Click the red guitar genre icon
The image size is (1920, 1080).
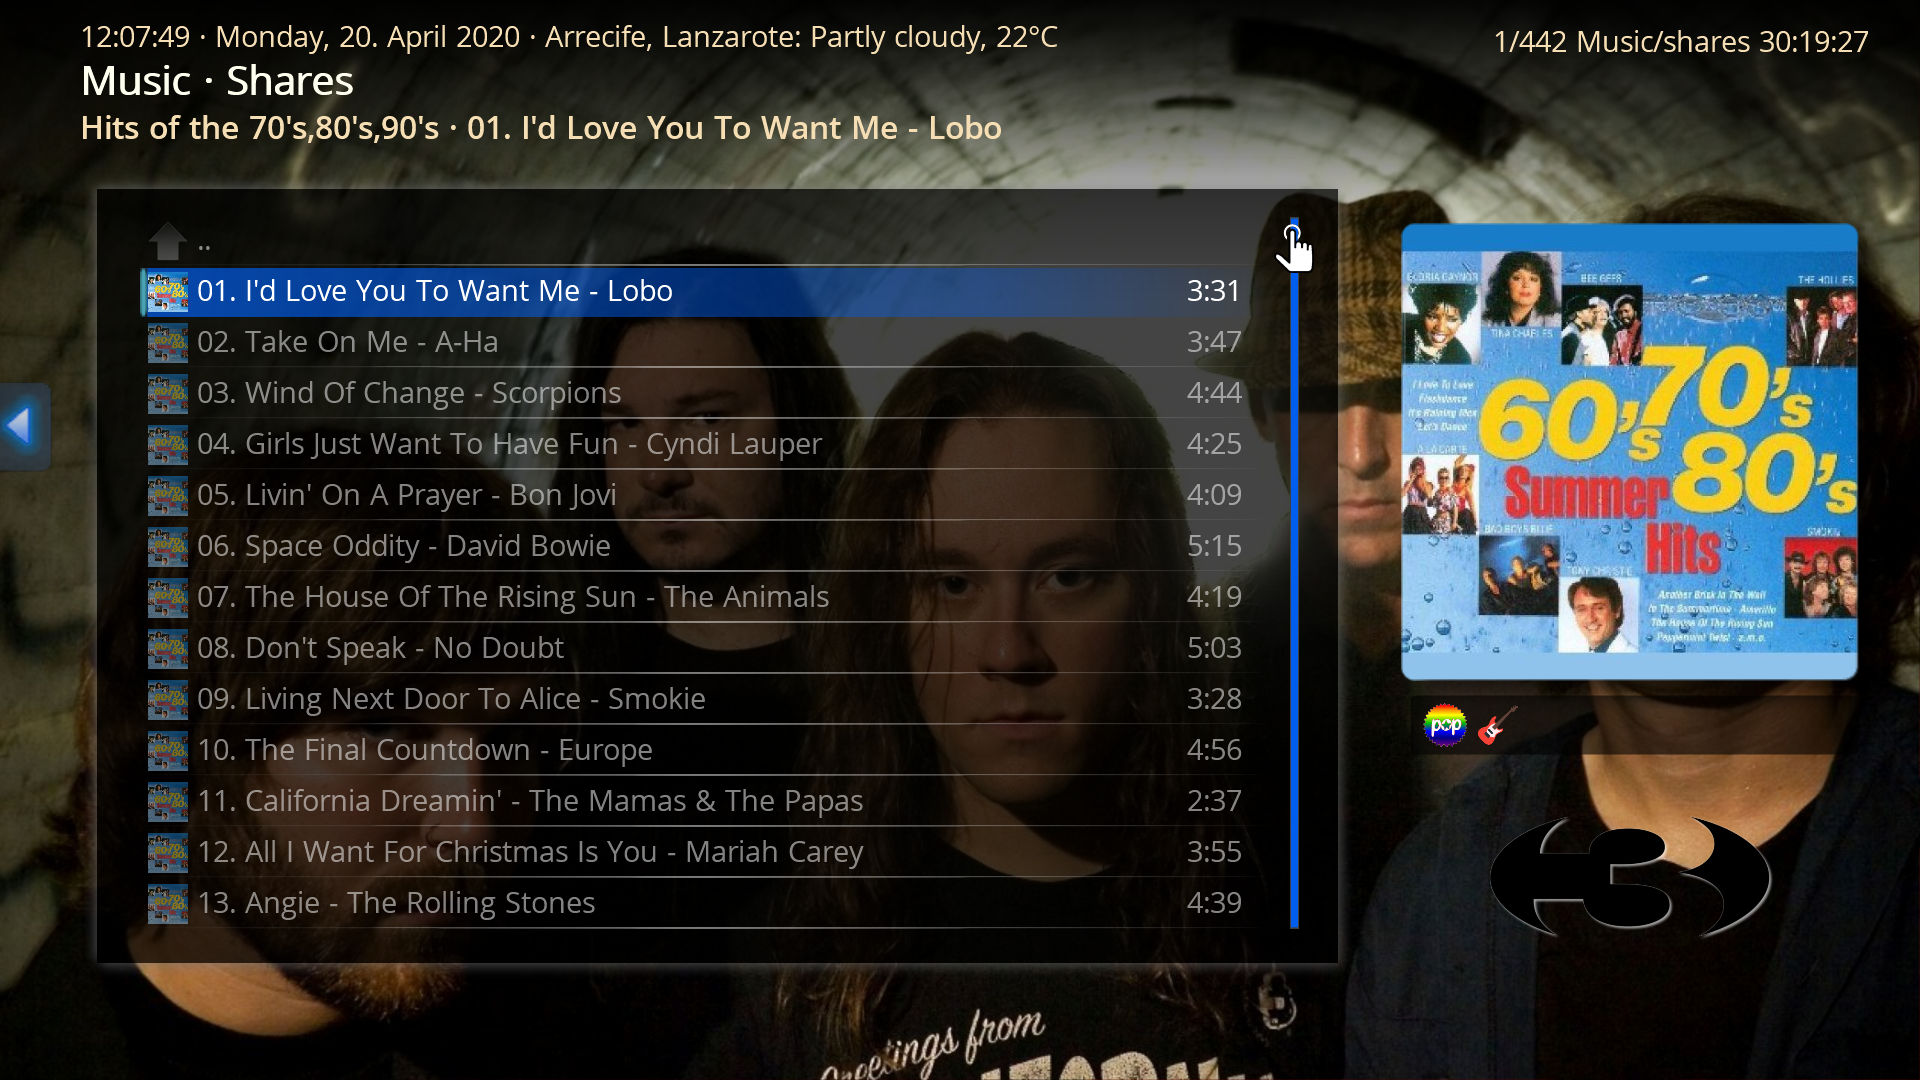pyautogui.click(x=1497, y=725)
